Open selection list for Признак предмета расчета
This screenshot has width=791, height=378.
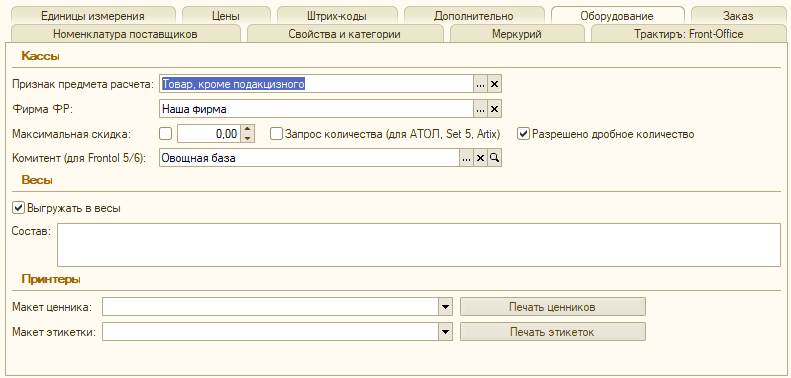coord(480,85)
